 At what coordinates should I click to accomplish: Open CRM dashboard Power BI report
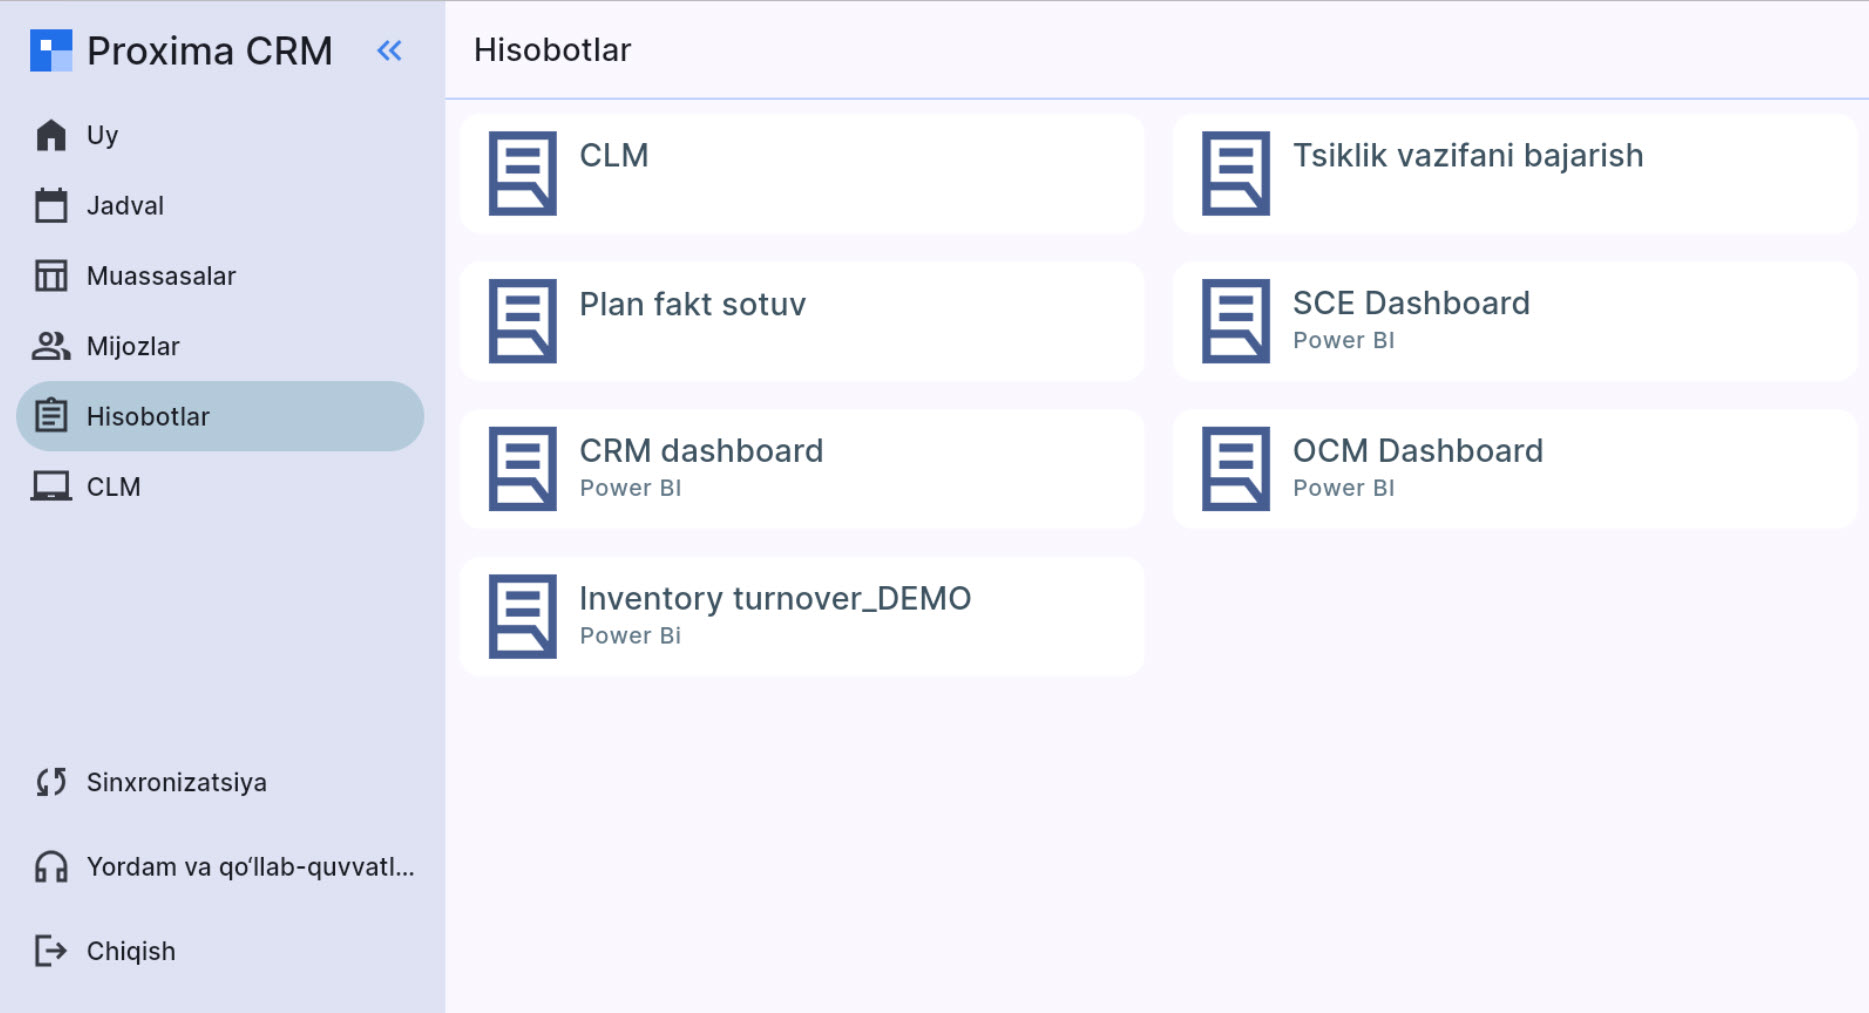pos(802,468)
